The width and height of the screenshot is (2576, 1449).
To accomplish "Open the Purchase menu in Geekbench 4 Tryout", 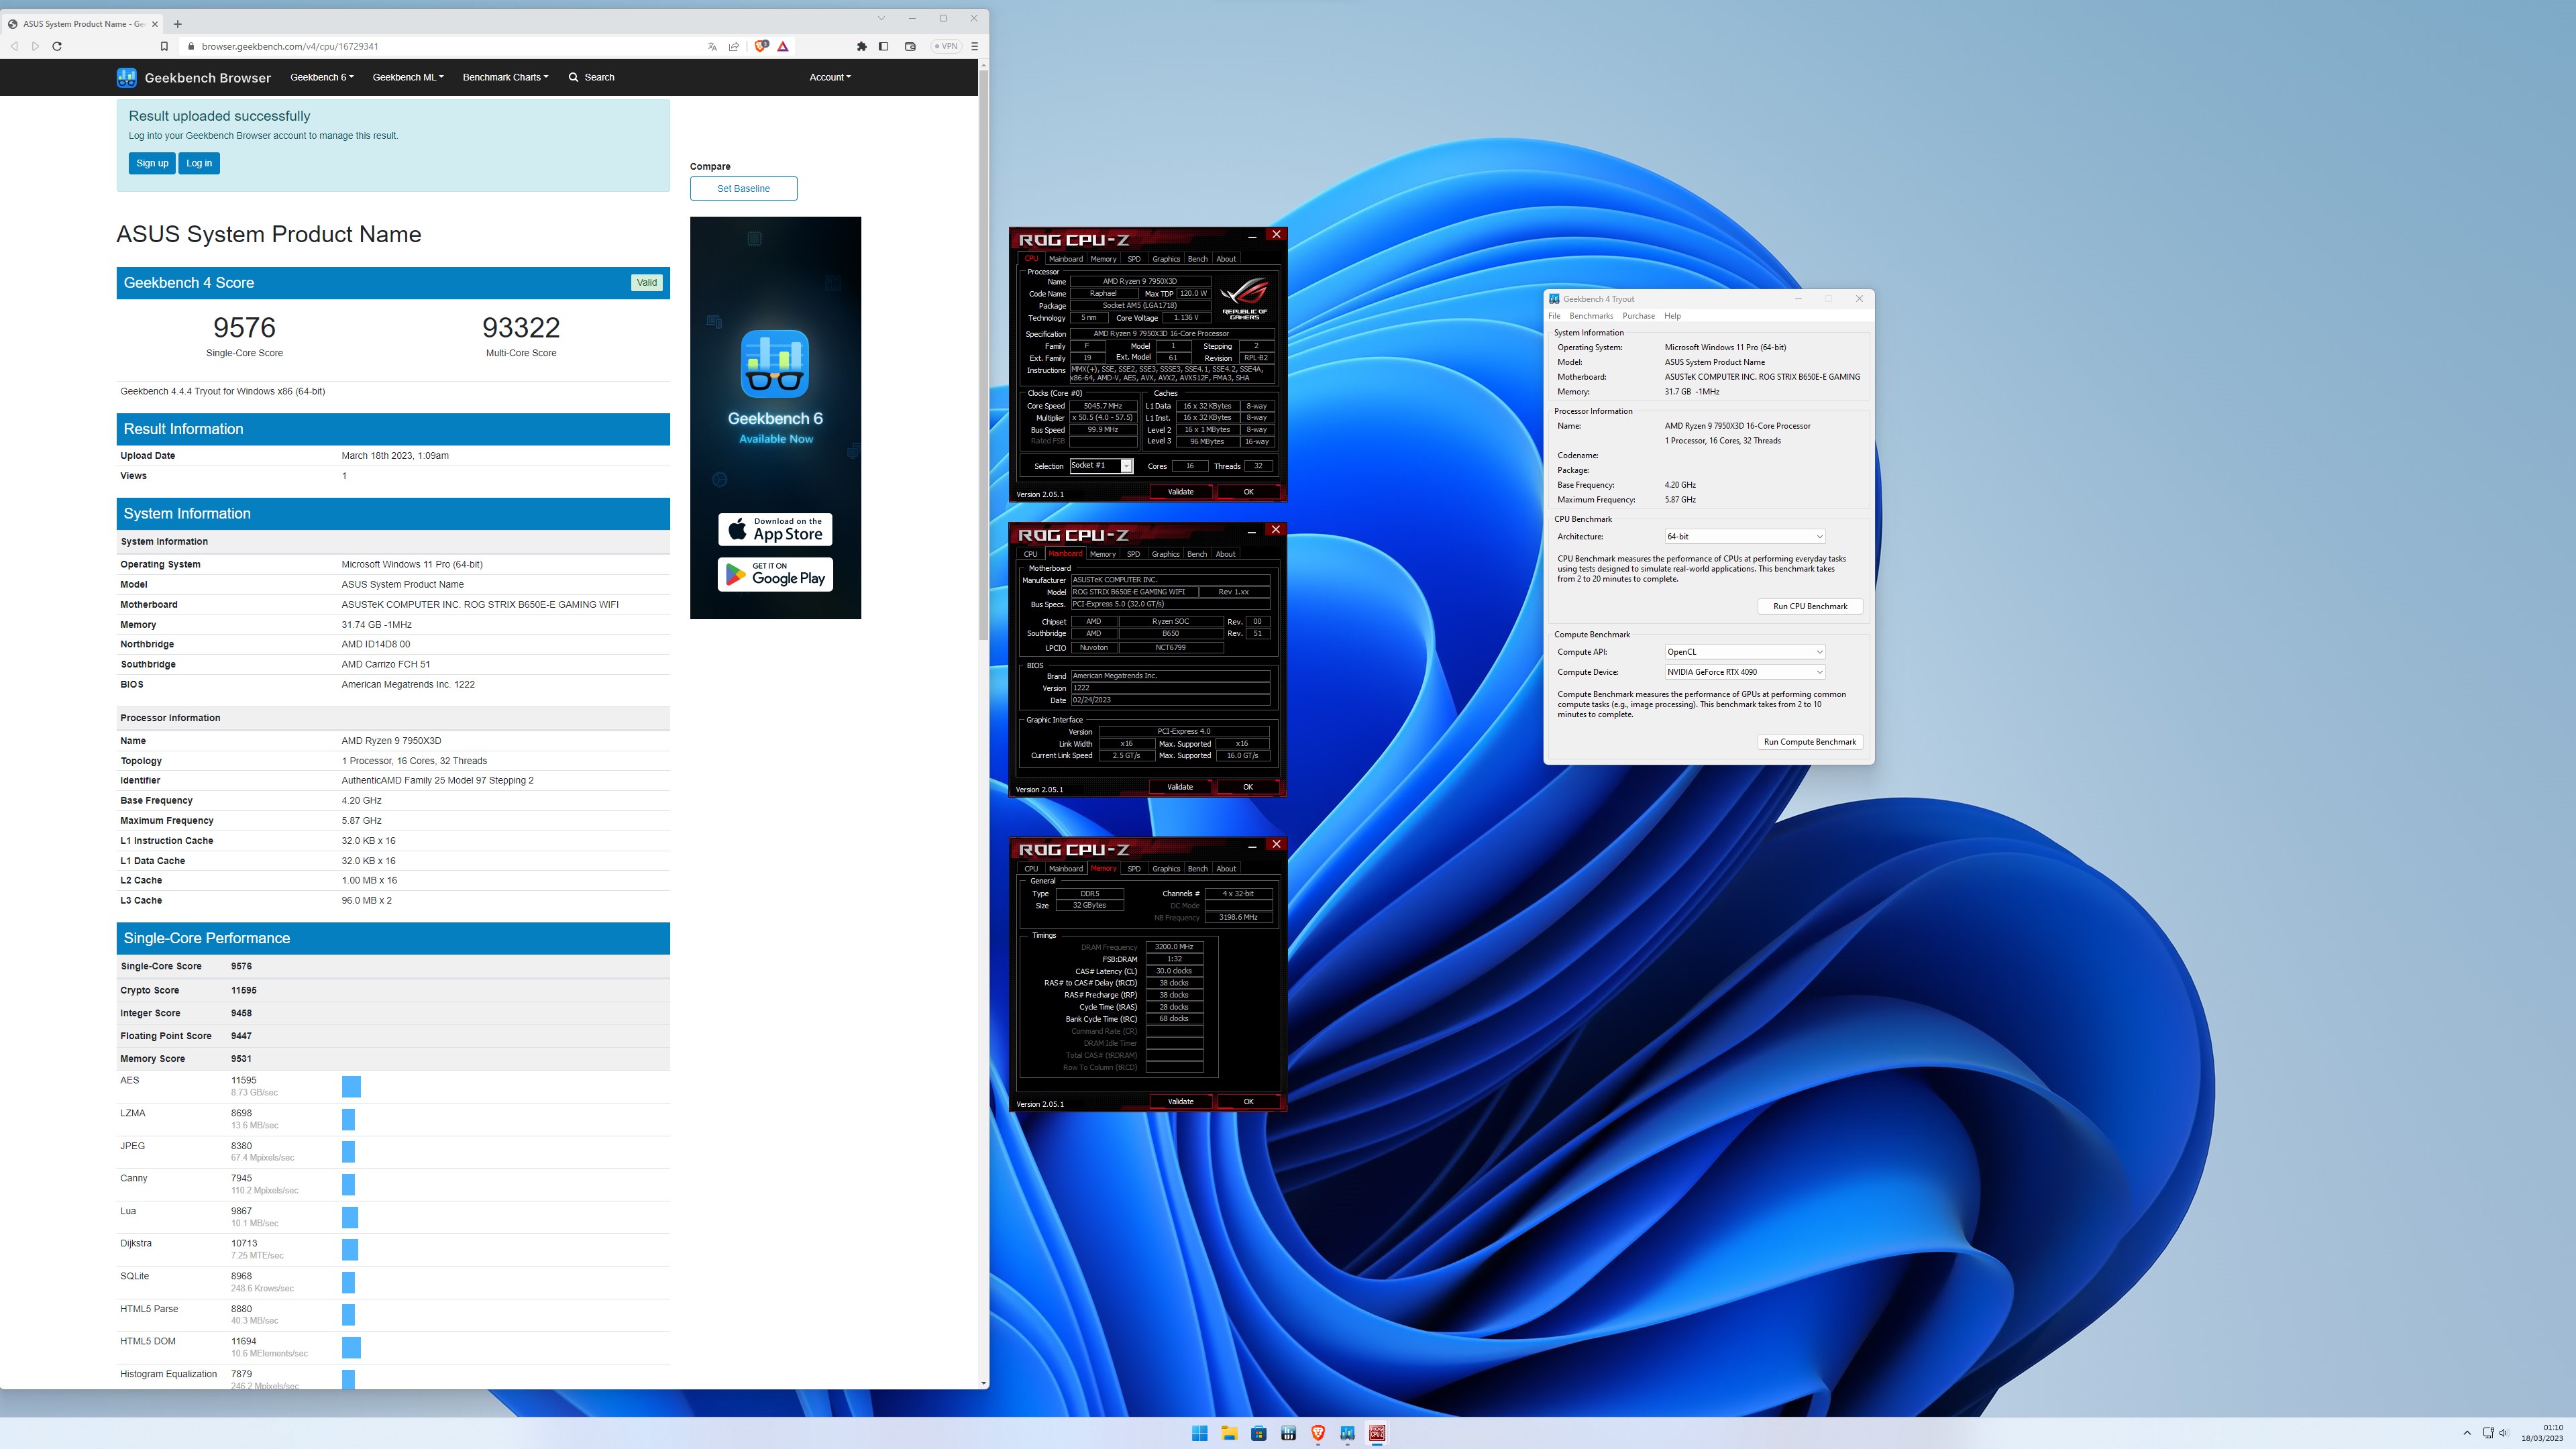I will pyautogui.click(x=1638, y=316).
